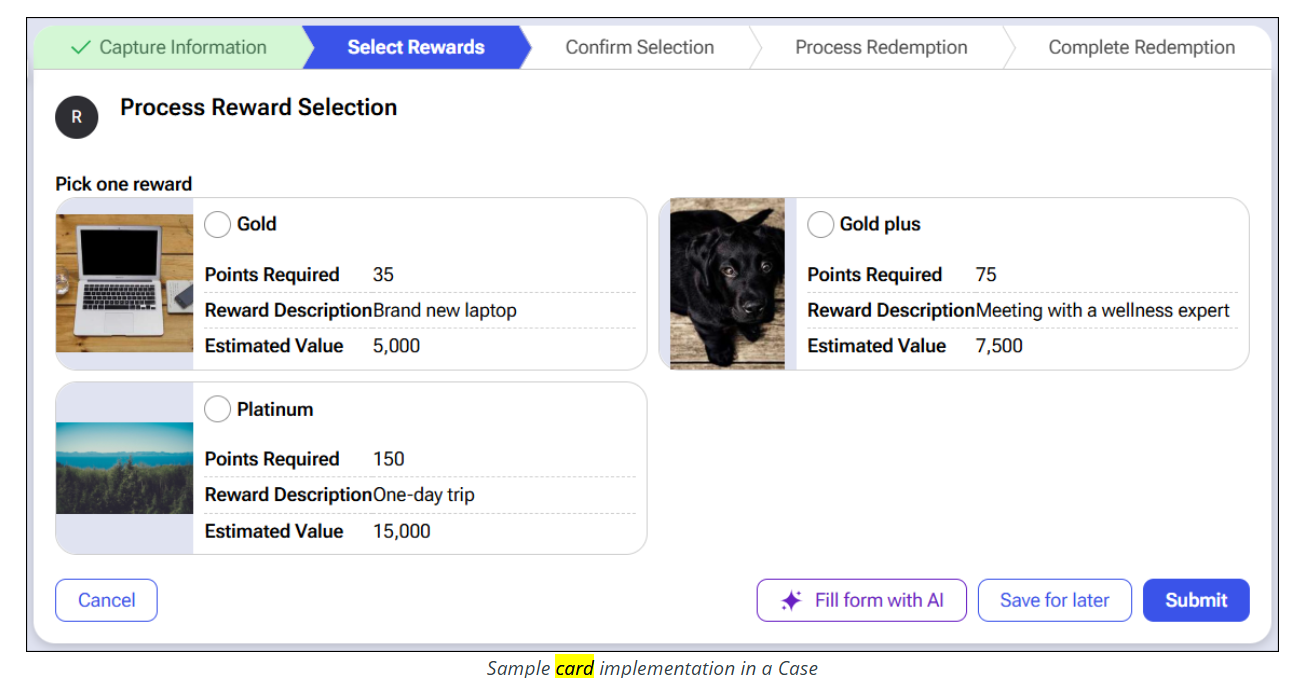The image size is (1305, 678).
Task: Pick the Platinum reward radio button
Action: coord(217,409)
